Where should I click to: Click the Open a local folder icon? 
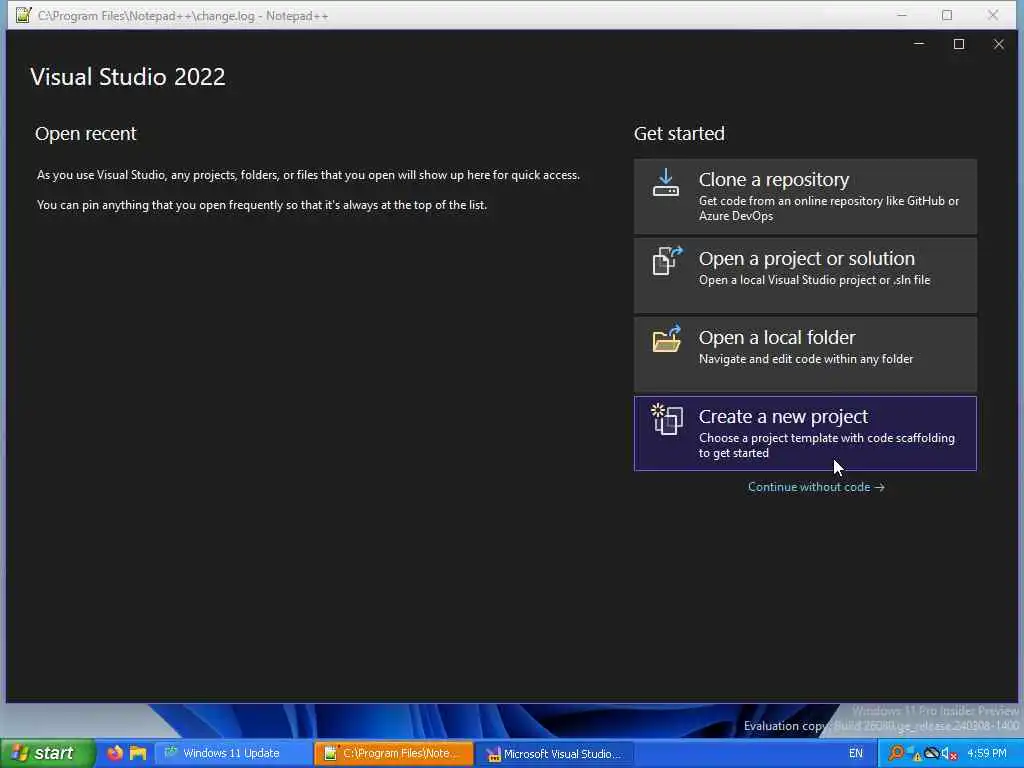(667, 339)
